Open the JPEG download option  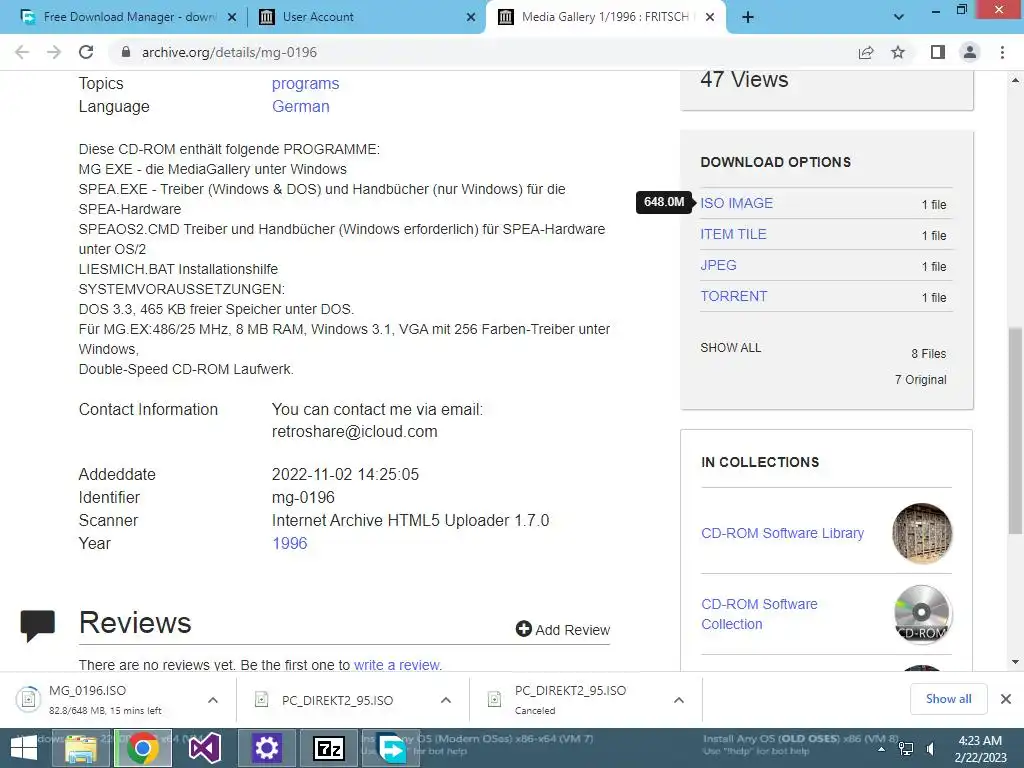click(718, 265)
